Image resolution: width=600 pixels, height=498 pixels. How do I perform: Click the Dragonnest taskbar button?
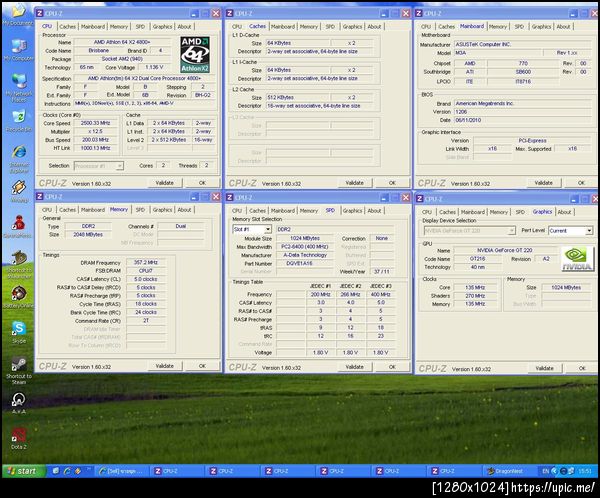(508, 471)
